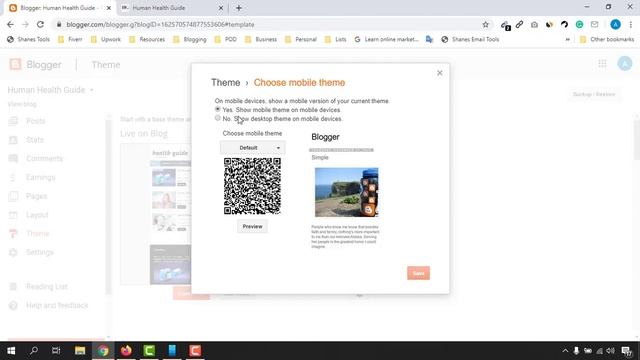The image size is (640, 360).
Task: Show hidden system tray icons
Action: pos(565,351)
